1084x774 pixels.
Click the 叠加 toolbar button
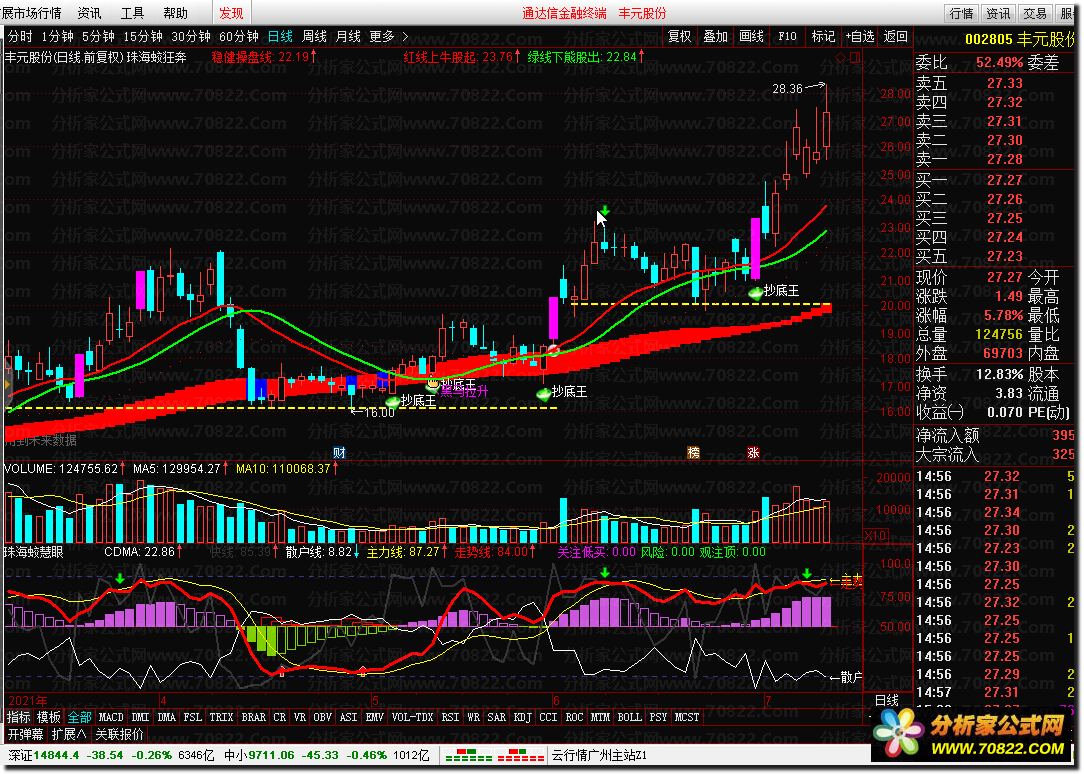click(716, 36)
